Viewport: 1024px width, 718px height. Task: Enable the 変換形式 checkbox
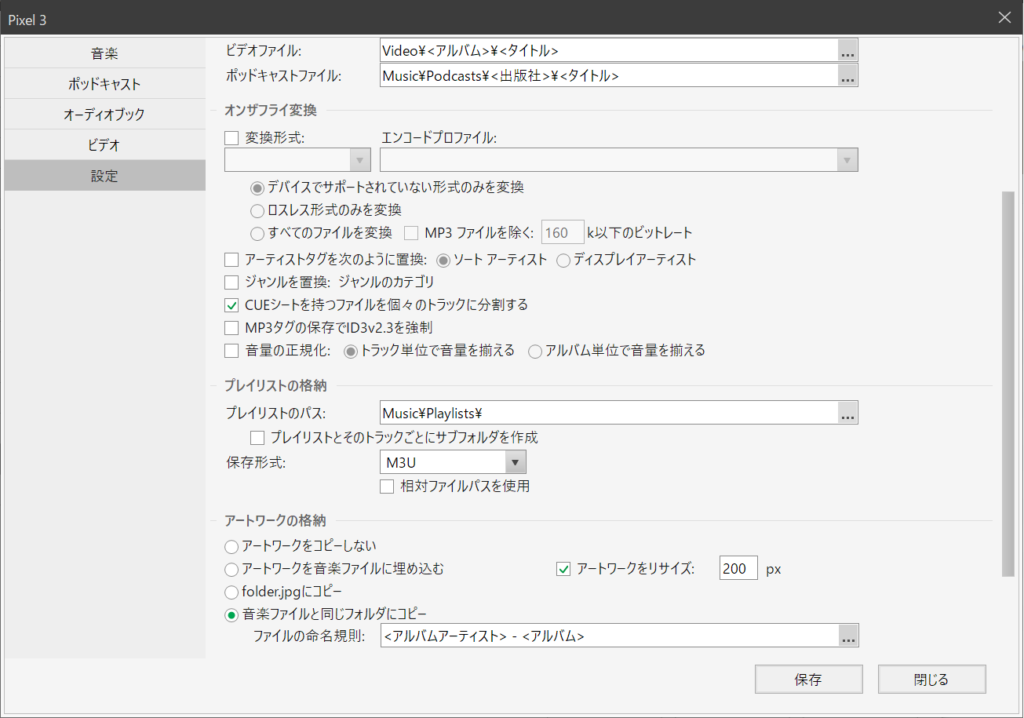pyautogui.click(x=231, y=138)
